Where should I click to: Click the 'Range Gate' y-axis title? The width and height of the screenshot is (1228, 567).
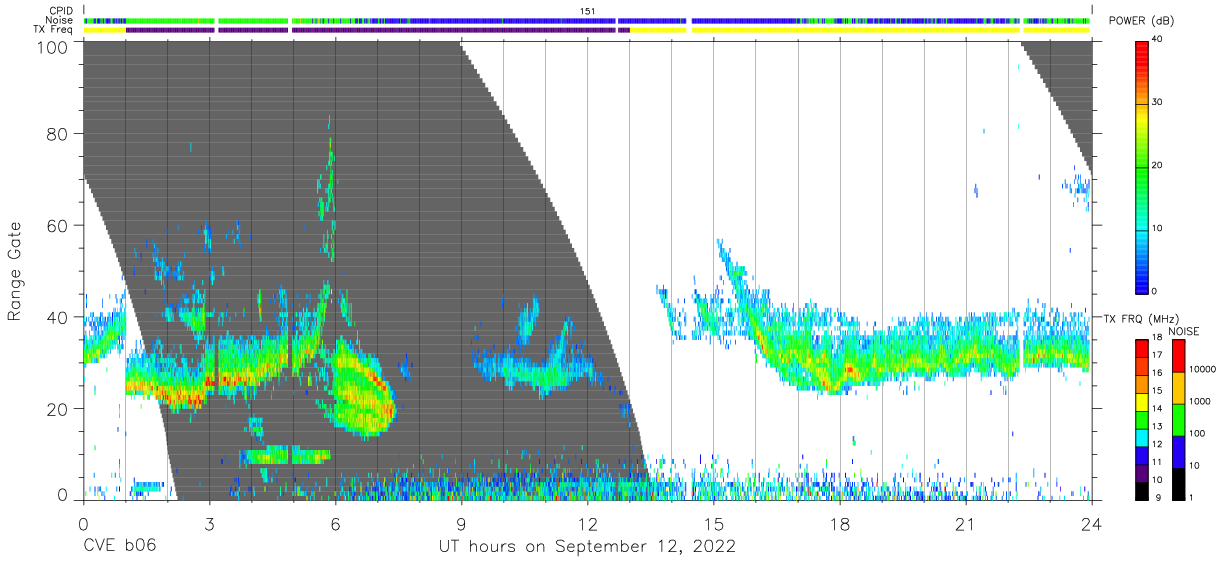tap(15, 271)
